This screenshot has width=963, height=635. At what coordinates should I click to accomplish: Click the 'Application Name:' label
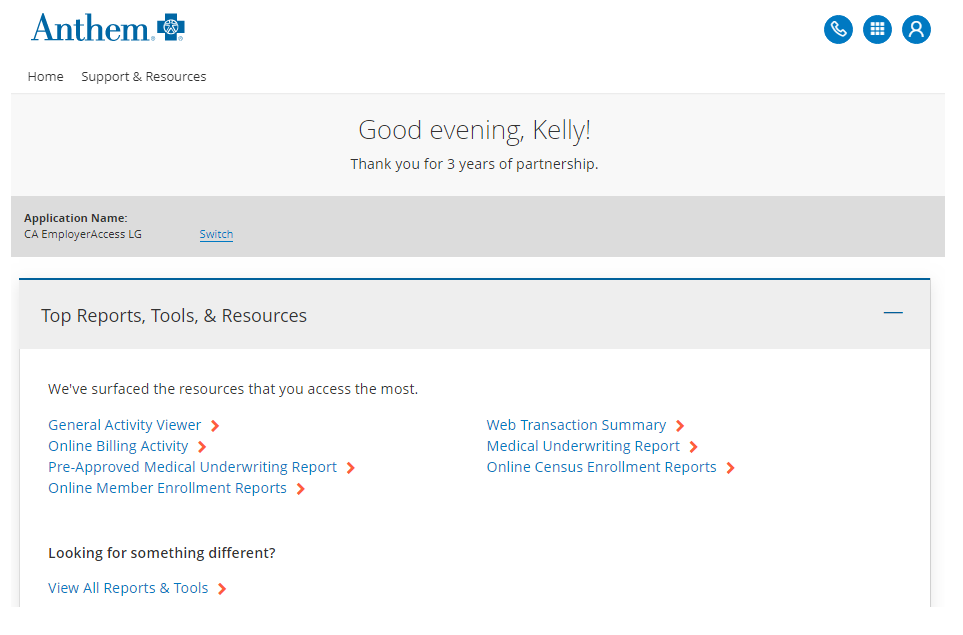point(76,218)
